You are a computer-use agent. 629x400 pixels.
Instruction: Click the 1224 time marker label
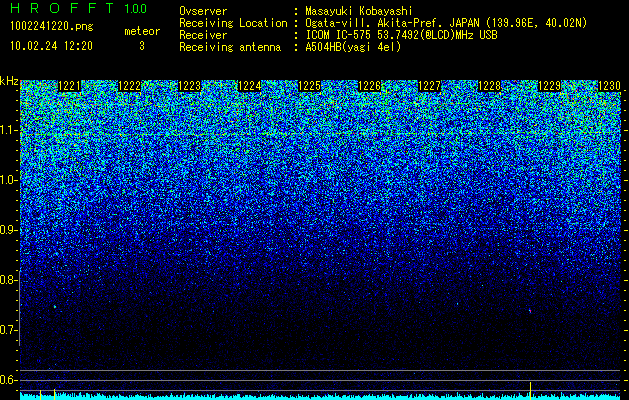(x=250, y=86)
